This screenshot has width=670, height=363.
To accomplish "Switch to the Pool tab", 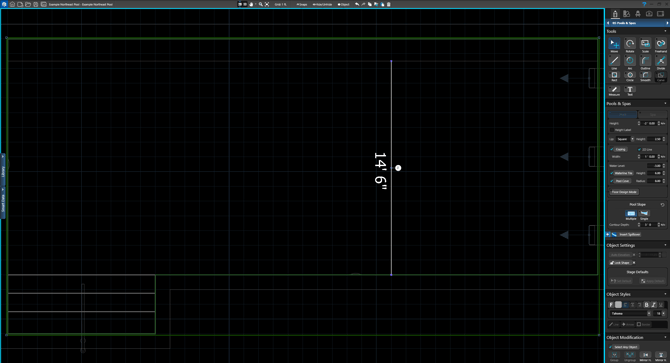I will click(623, 114).
